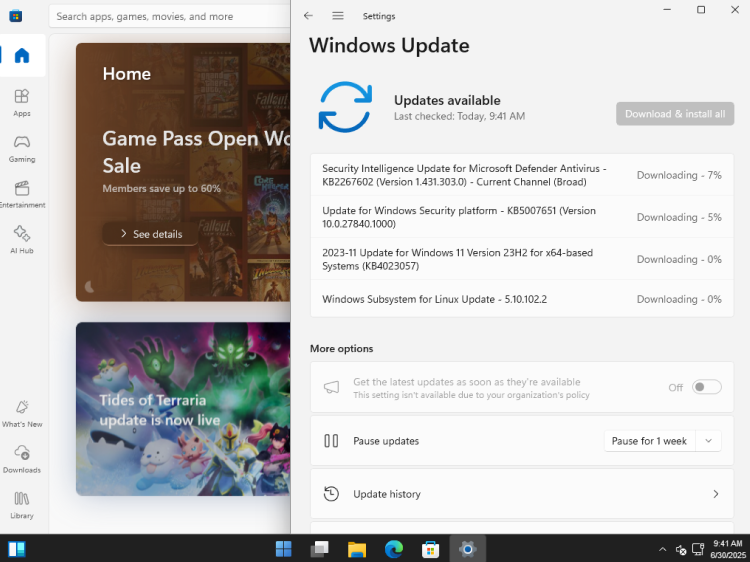750x562 pixels.
Task: Expand Update history chevron
Action: (x=716, y=494)
